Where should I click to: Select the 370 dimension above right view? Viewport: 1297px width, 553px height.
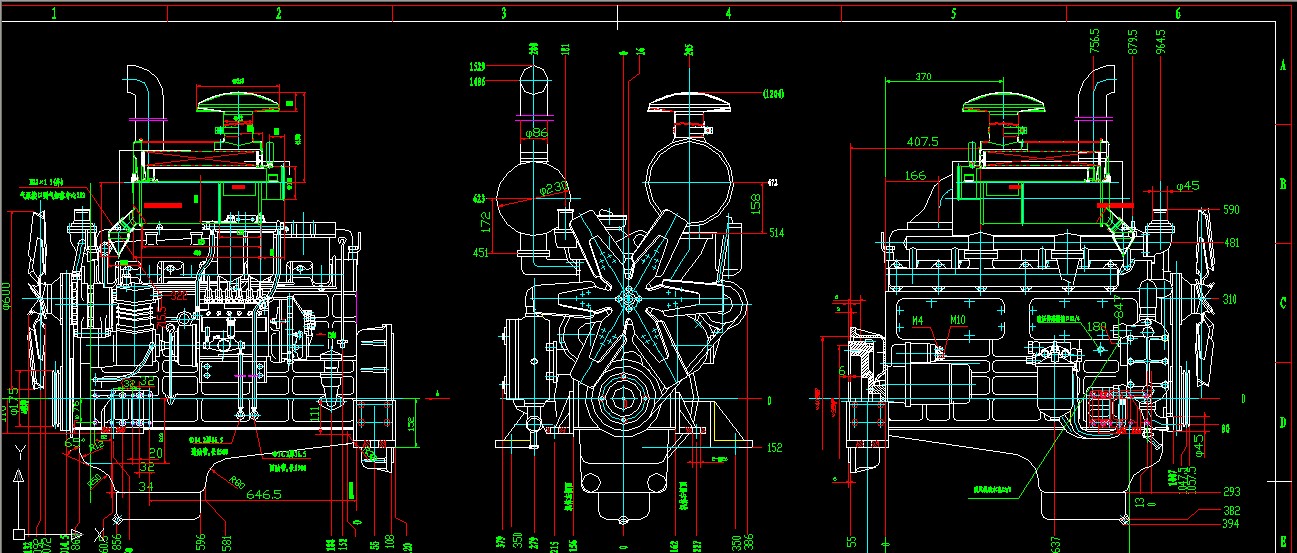[x=922, y=76]
